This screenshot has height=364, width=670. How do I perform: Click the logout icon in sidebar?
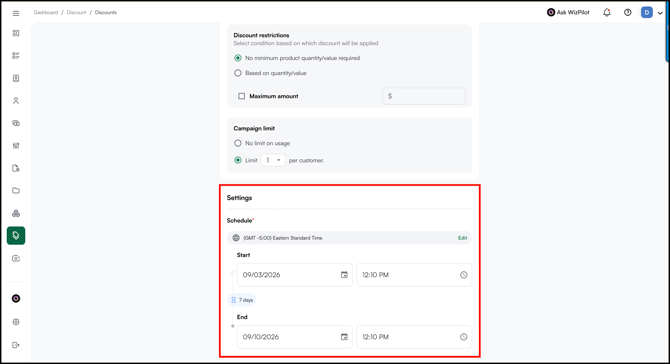coord(16,345)
